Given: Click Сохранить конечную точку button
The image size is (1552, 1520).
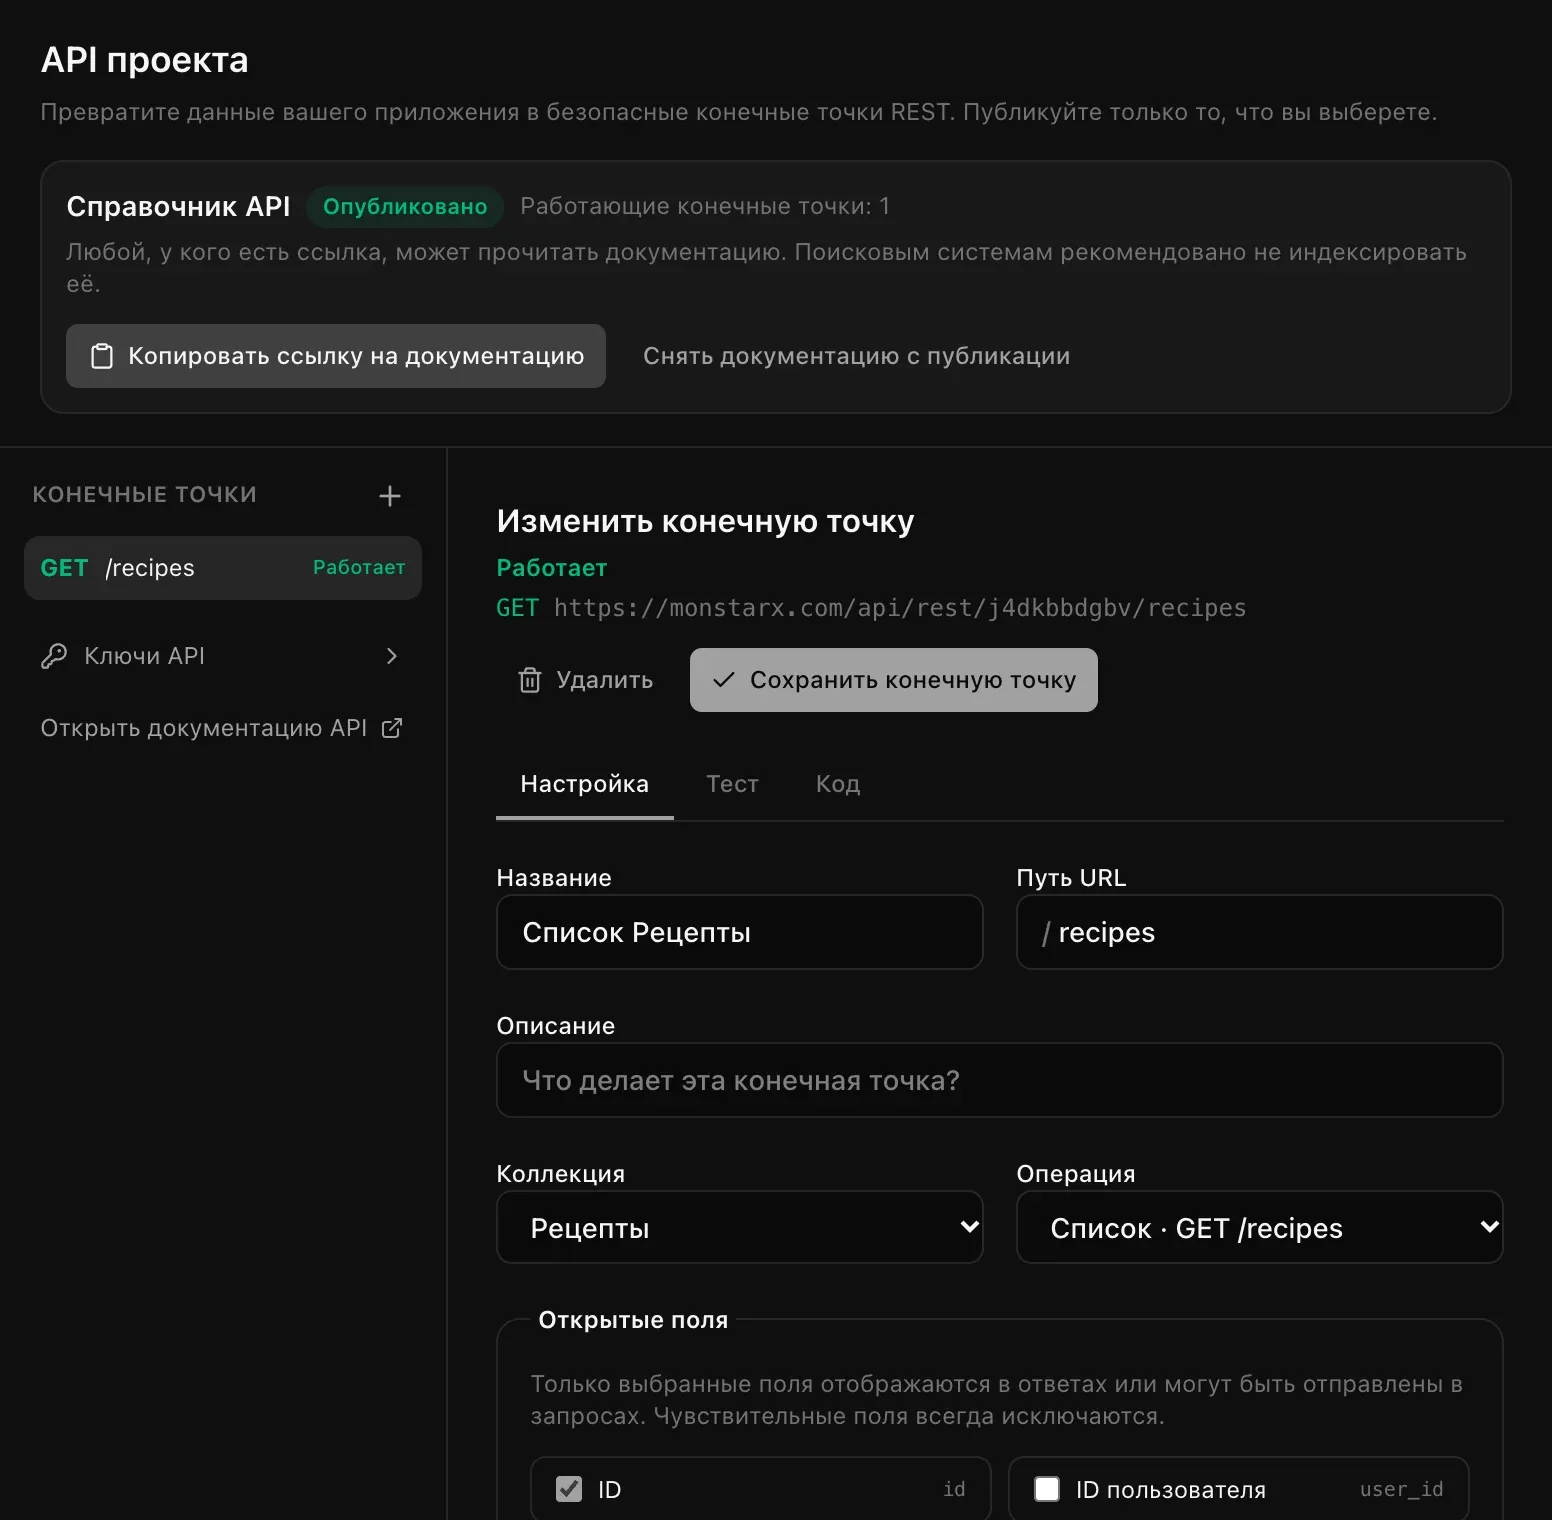Looking at the screenshot, I should tap(894, 680).
